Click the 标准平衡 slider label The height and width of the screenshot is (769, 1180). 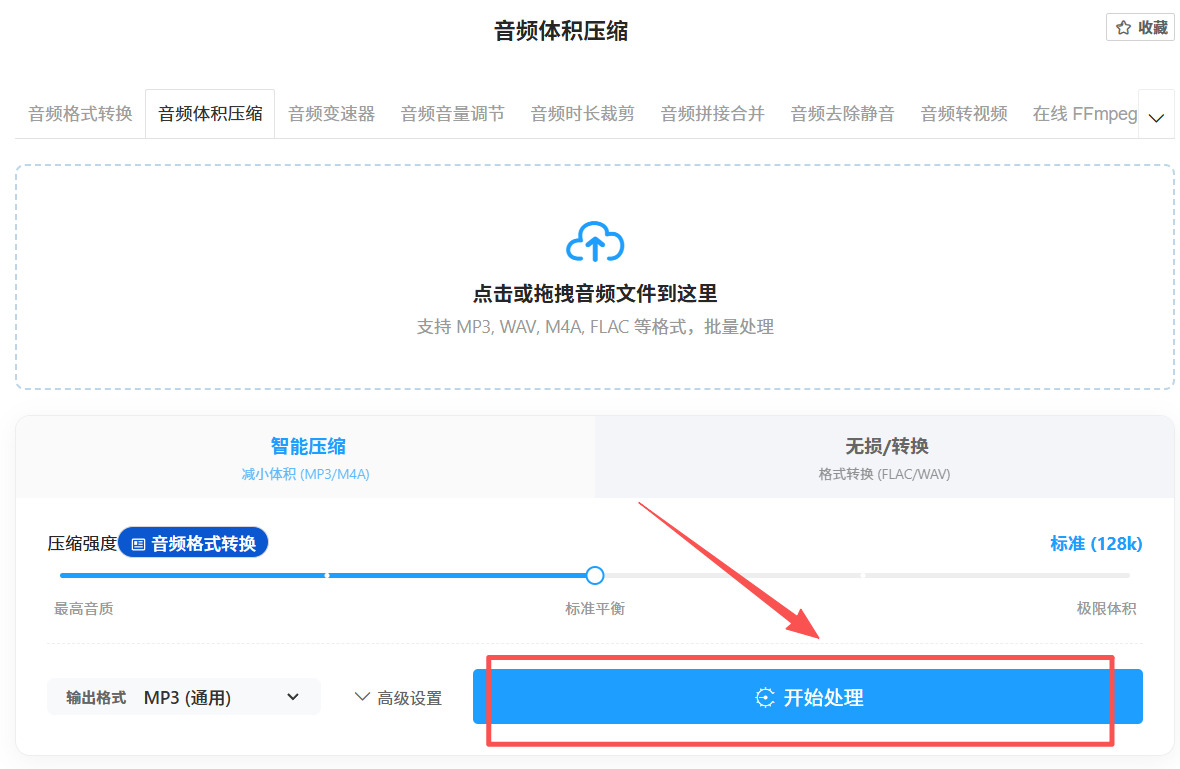coord(595,608)
